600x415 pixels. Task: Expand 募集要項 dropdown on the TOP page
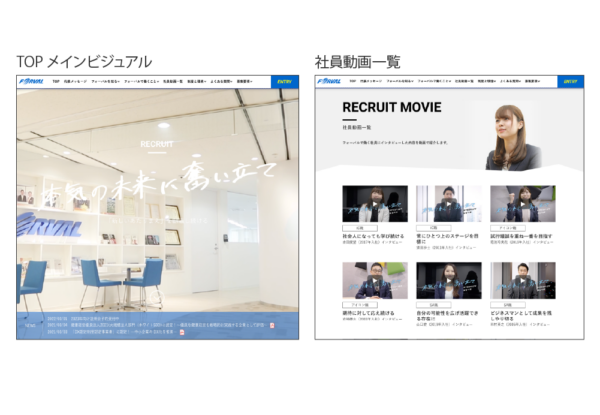[244, 81]
